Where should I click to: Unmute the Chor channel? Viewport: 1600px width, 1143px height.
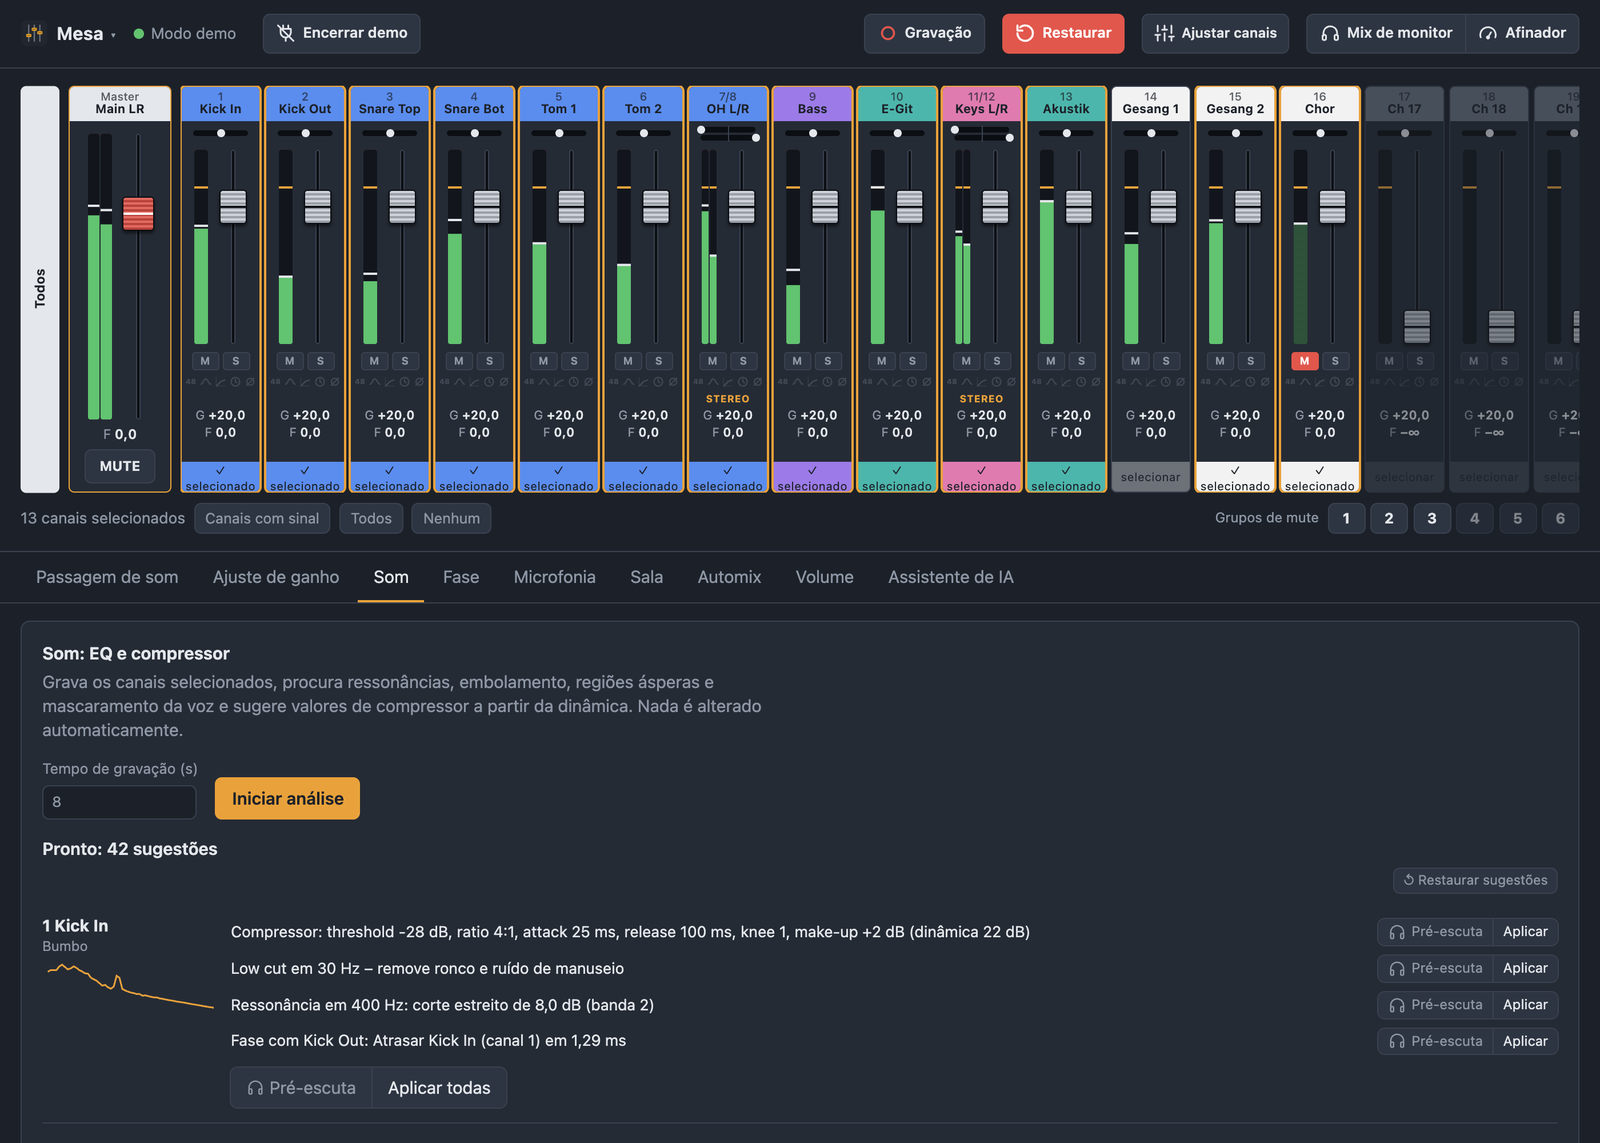point(1304,361)
